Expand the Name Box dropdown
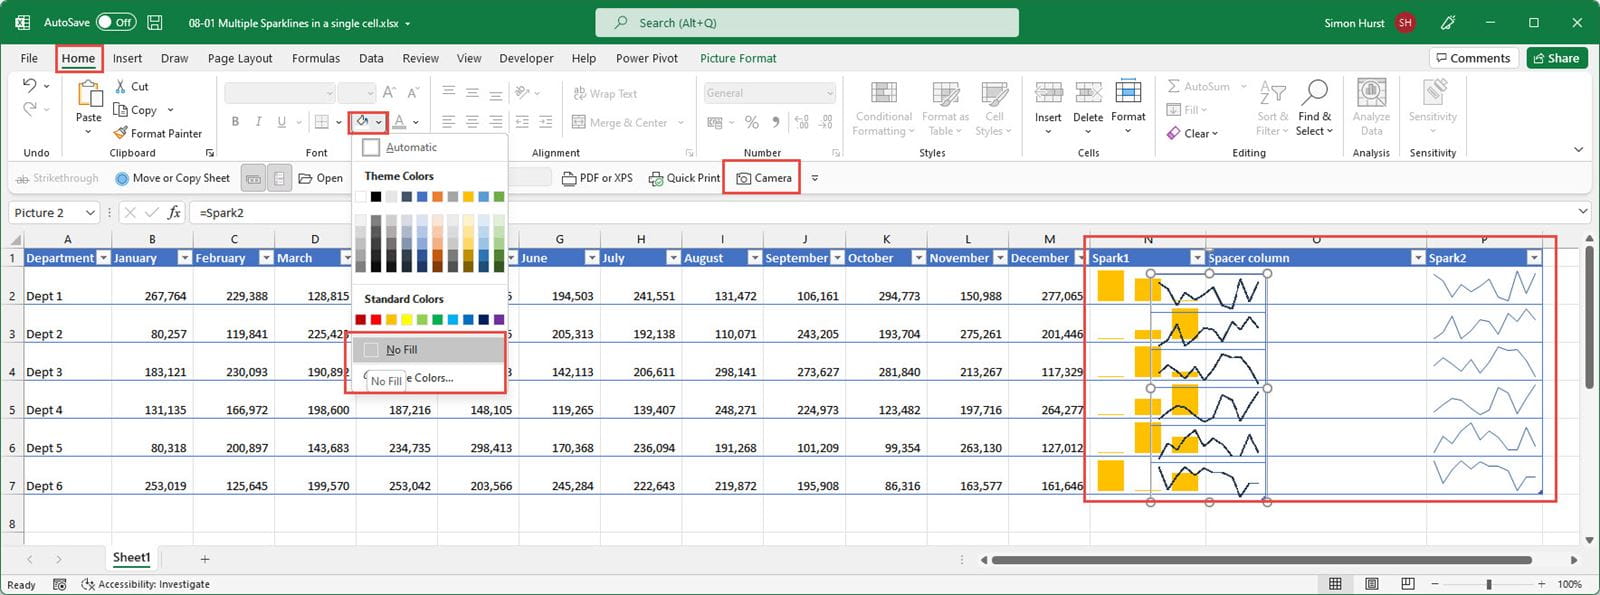Screen dimensions: 1600x595 (90, 212)
